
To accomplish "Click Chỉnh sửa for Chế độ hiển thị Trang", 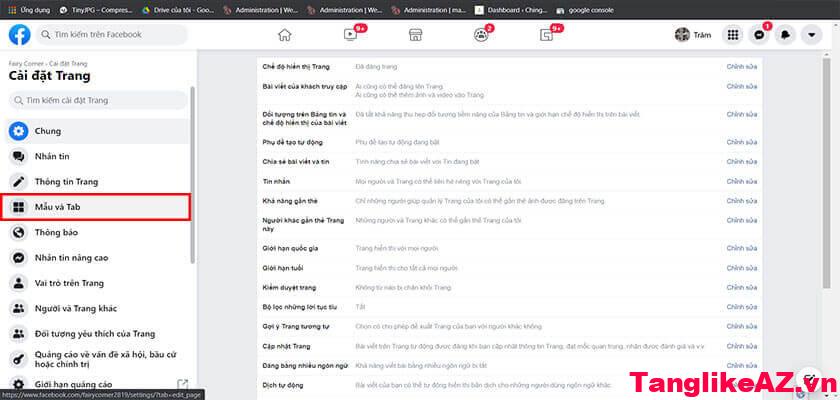I will pyautogui.click(x=741, y=65).
